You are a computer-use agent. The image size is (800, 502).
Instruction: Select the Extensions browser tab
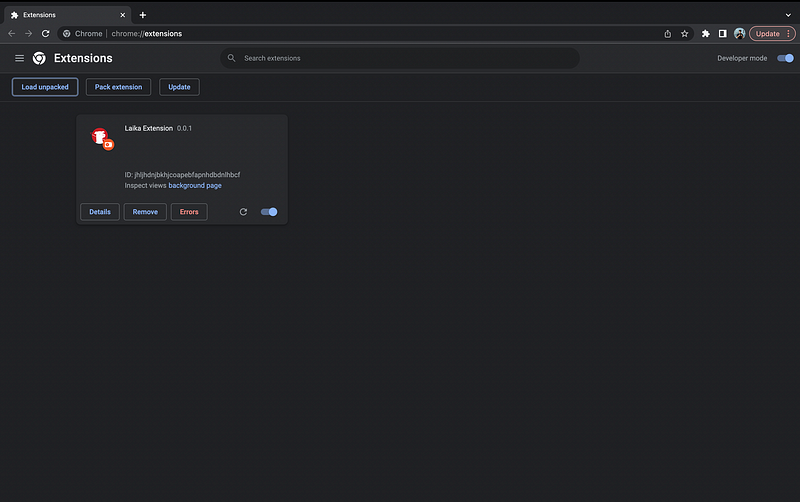[x=65, y=15]
